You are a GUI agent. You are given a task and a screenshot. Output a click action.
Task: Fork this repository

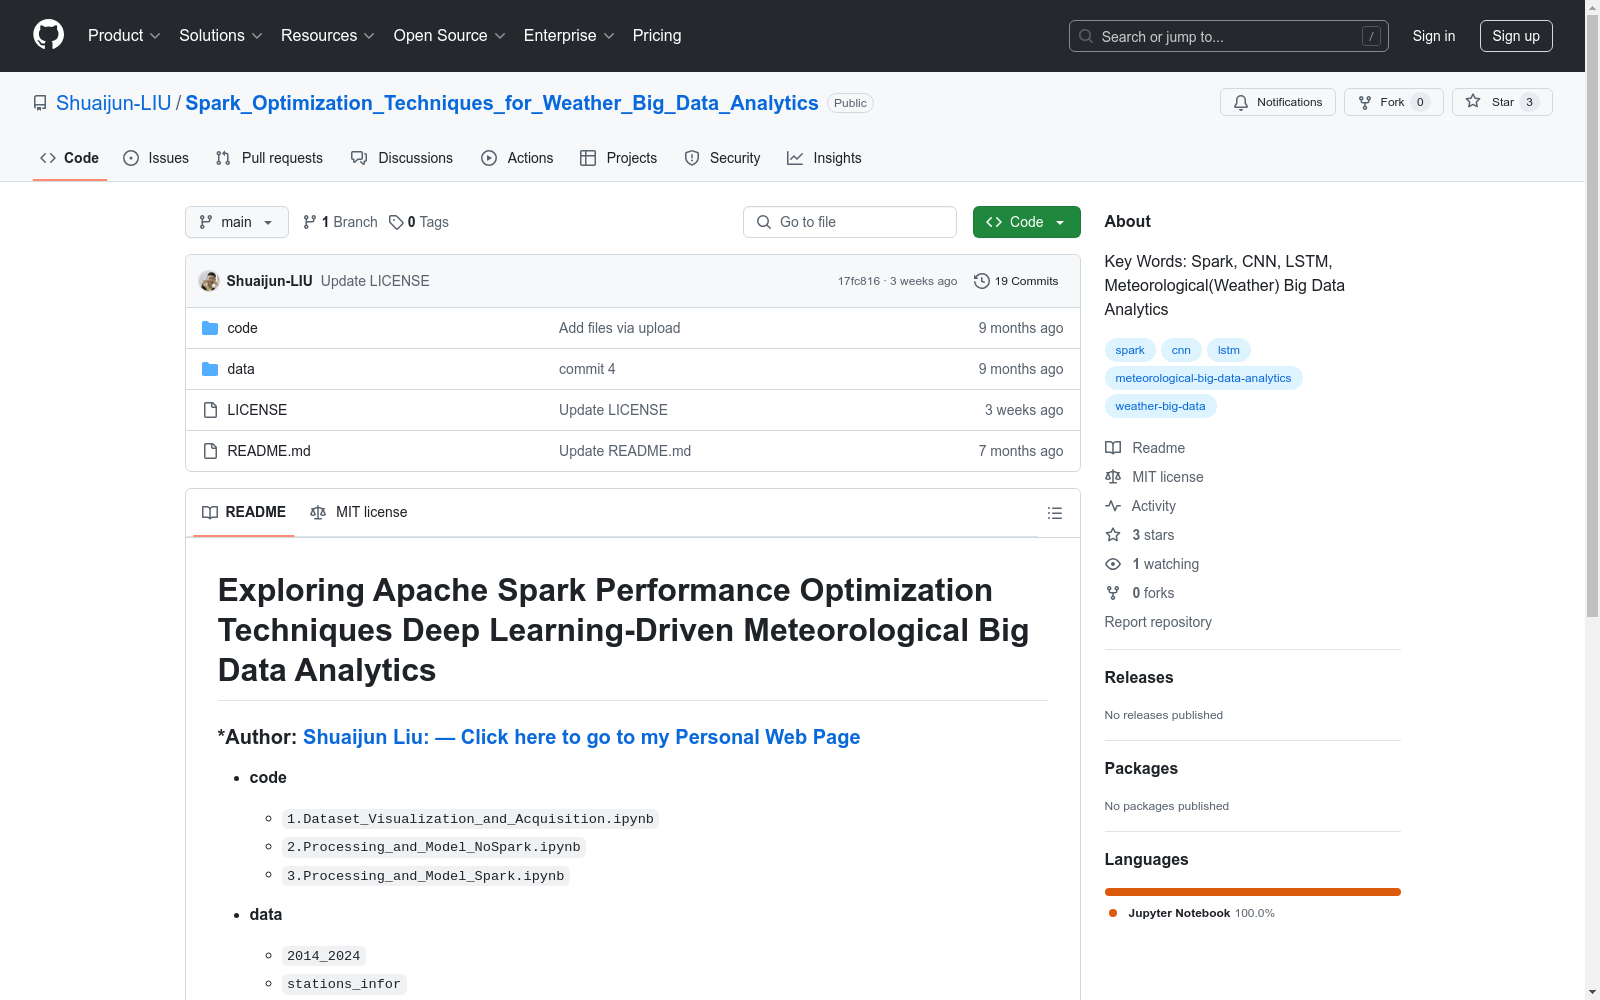[x=1394, y=102]
